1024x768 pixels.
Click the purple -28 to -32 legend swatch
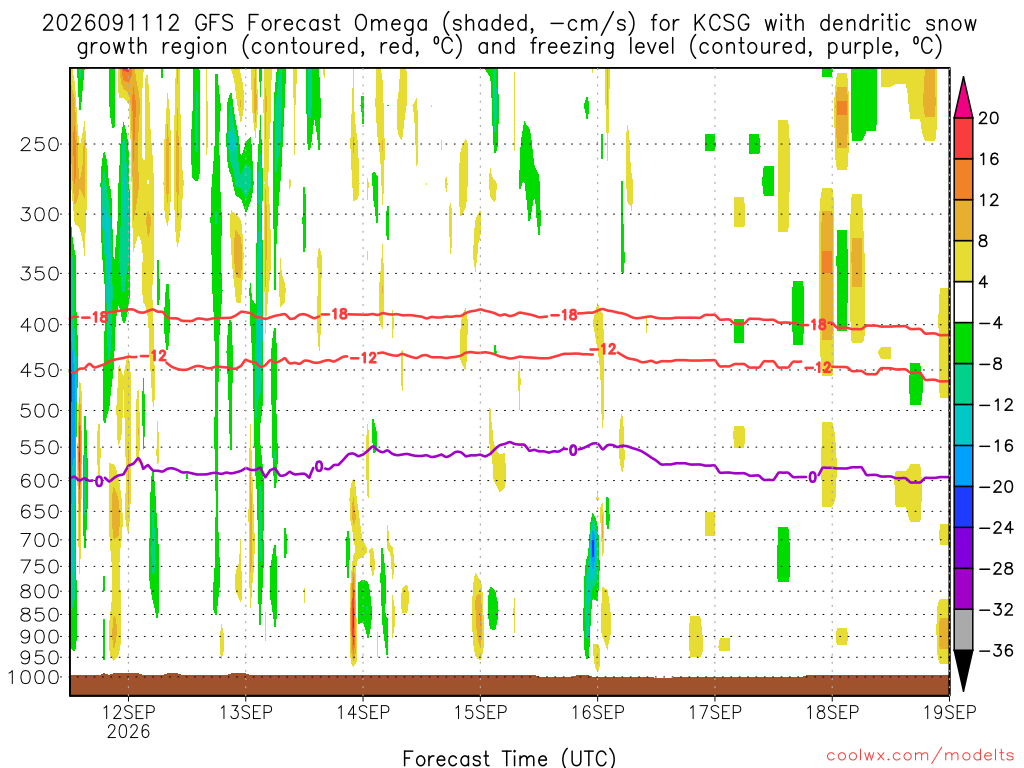click(x=963, y=588)
